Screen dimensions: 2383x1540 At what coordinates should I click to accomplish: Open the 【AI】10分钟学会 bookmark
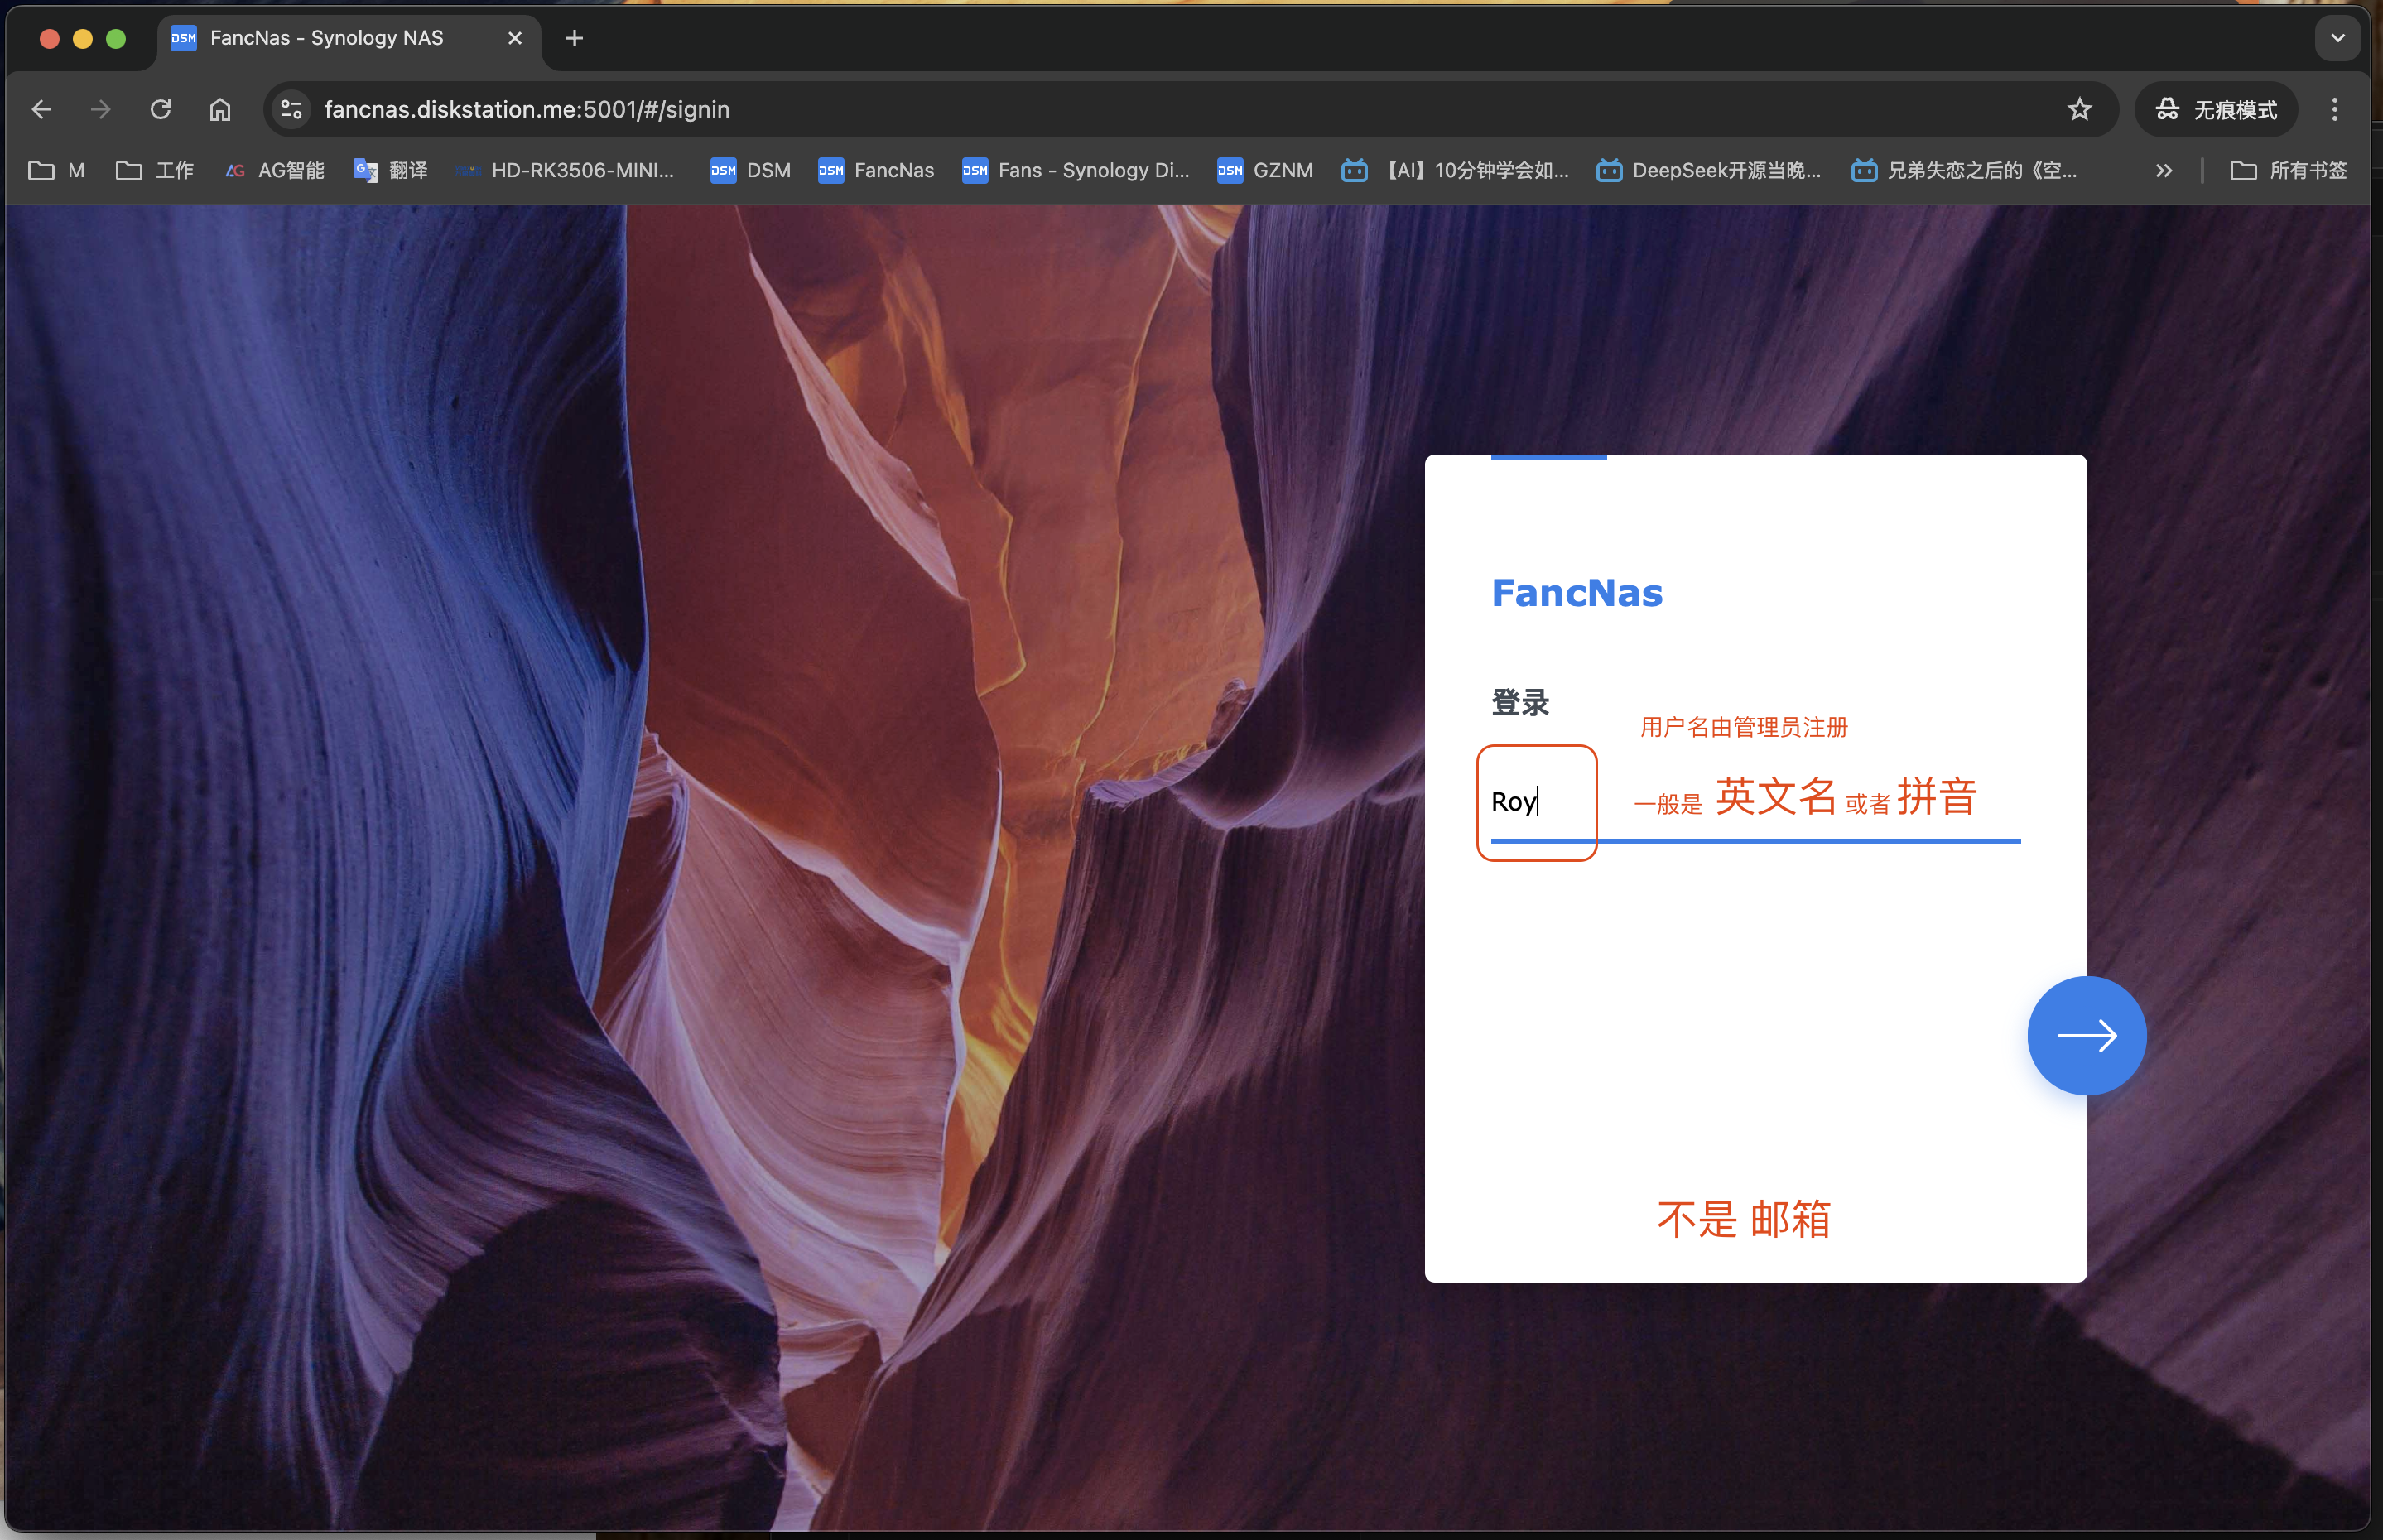pos(1455,170)
